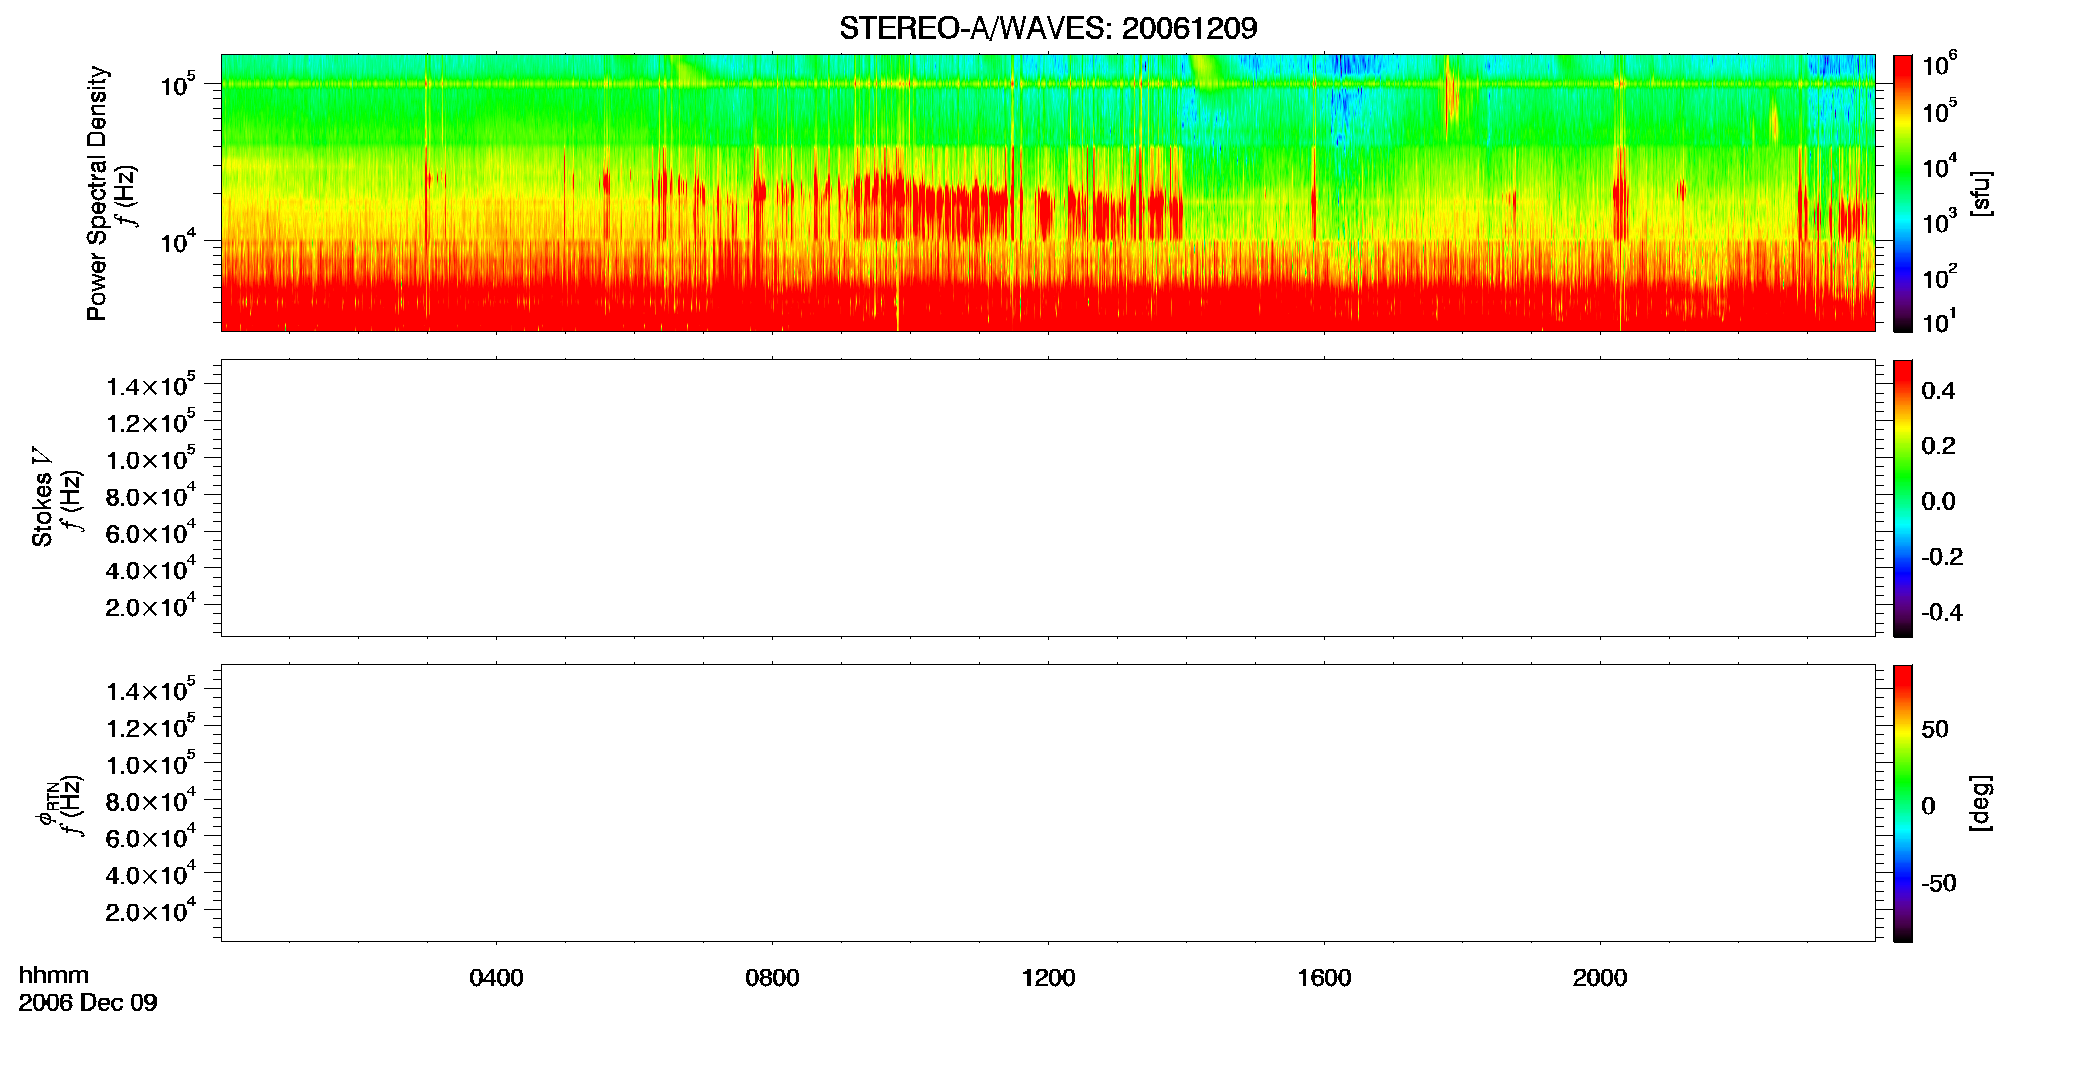Click the -0.4 label on Stokes colorbar

click(x=1942, y=613)
